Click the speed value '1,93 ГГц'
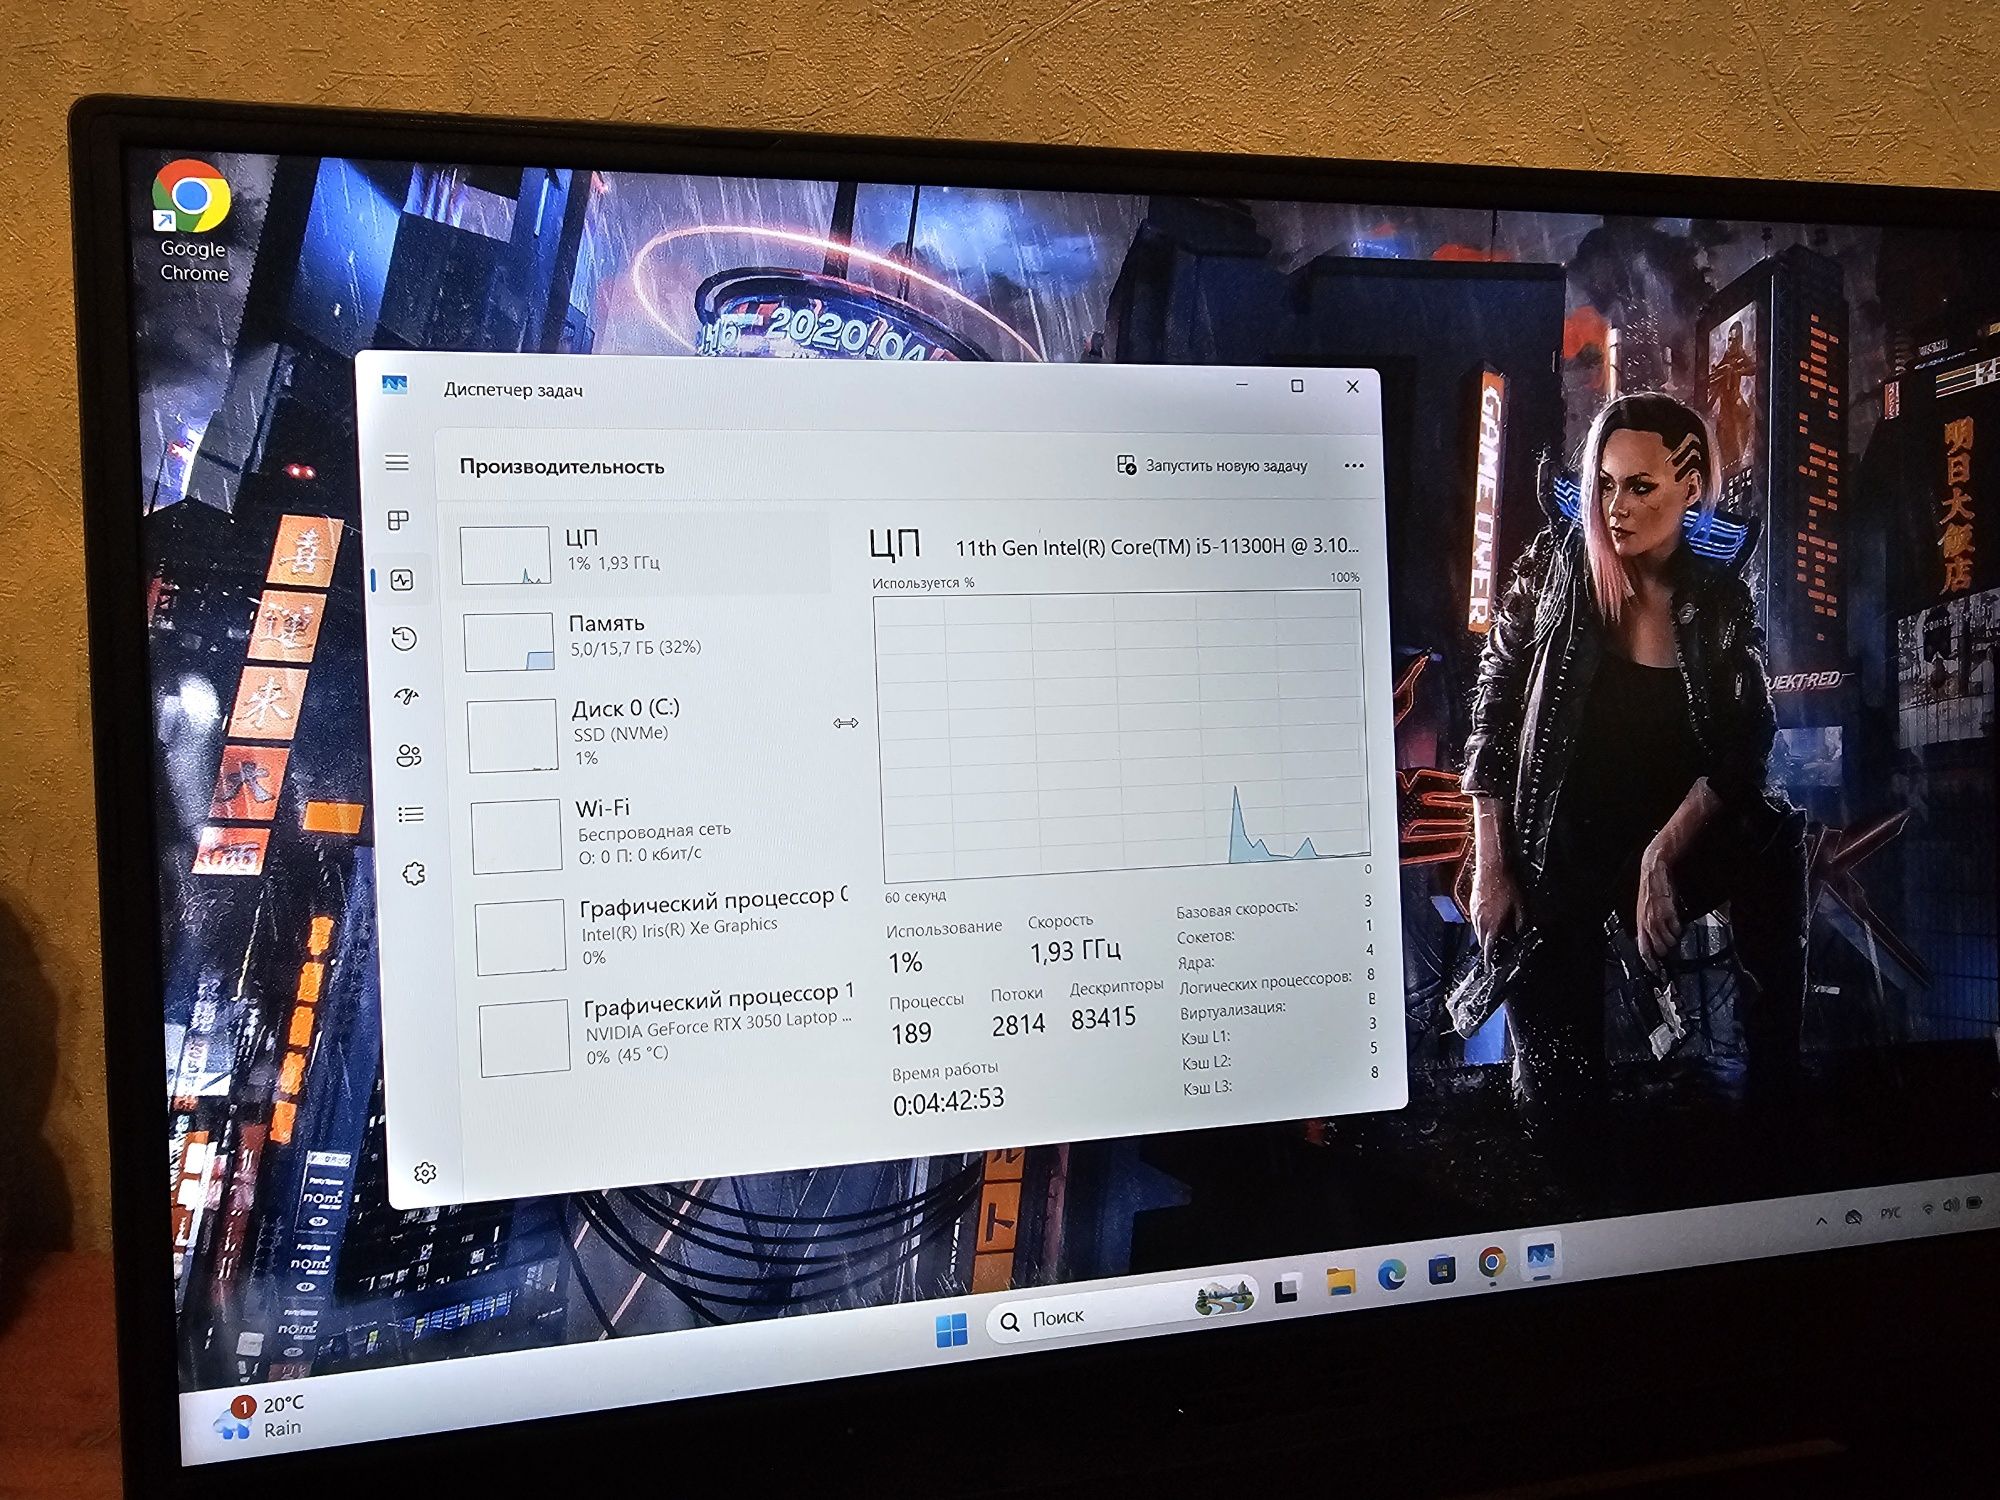The width and height of the screenshot is (2000, 1500). [1076, 950]
